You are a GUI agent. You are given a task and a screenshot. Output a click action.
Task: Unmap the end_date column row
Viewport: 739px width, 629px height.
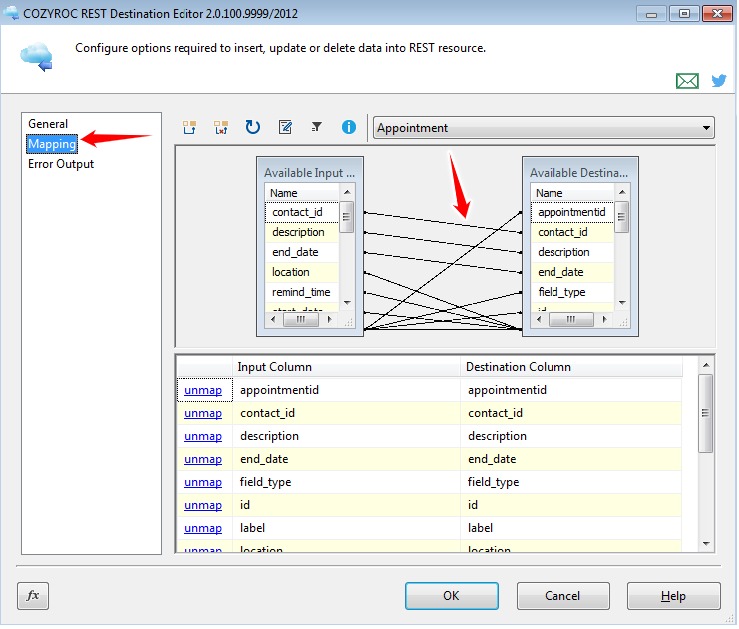tap(203, 459)
